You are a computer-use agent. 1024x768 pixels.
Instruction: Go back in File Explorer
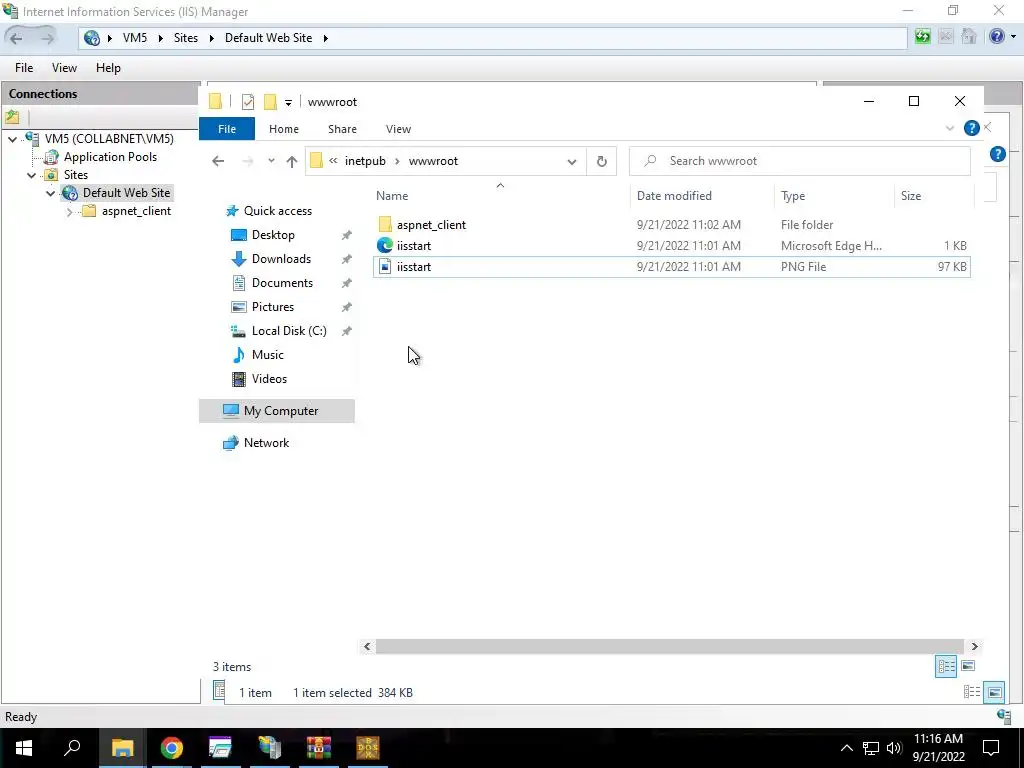[x=218, y=161]
